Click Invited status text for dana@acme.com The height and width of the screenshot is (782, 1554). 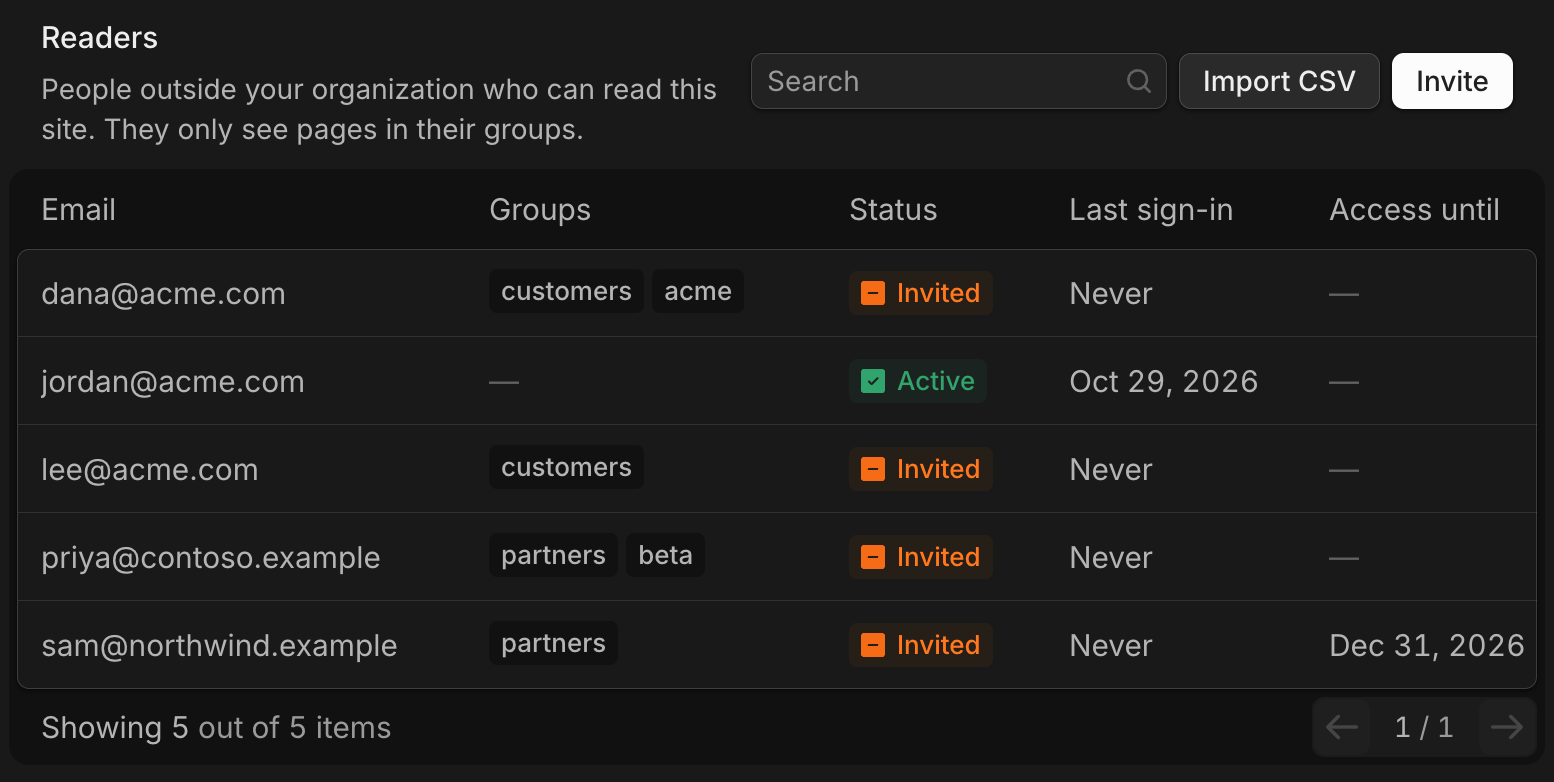click(938, 293)
